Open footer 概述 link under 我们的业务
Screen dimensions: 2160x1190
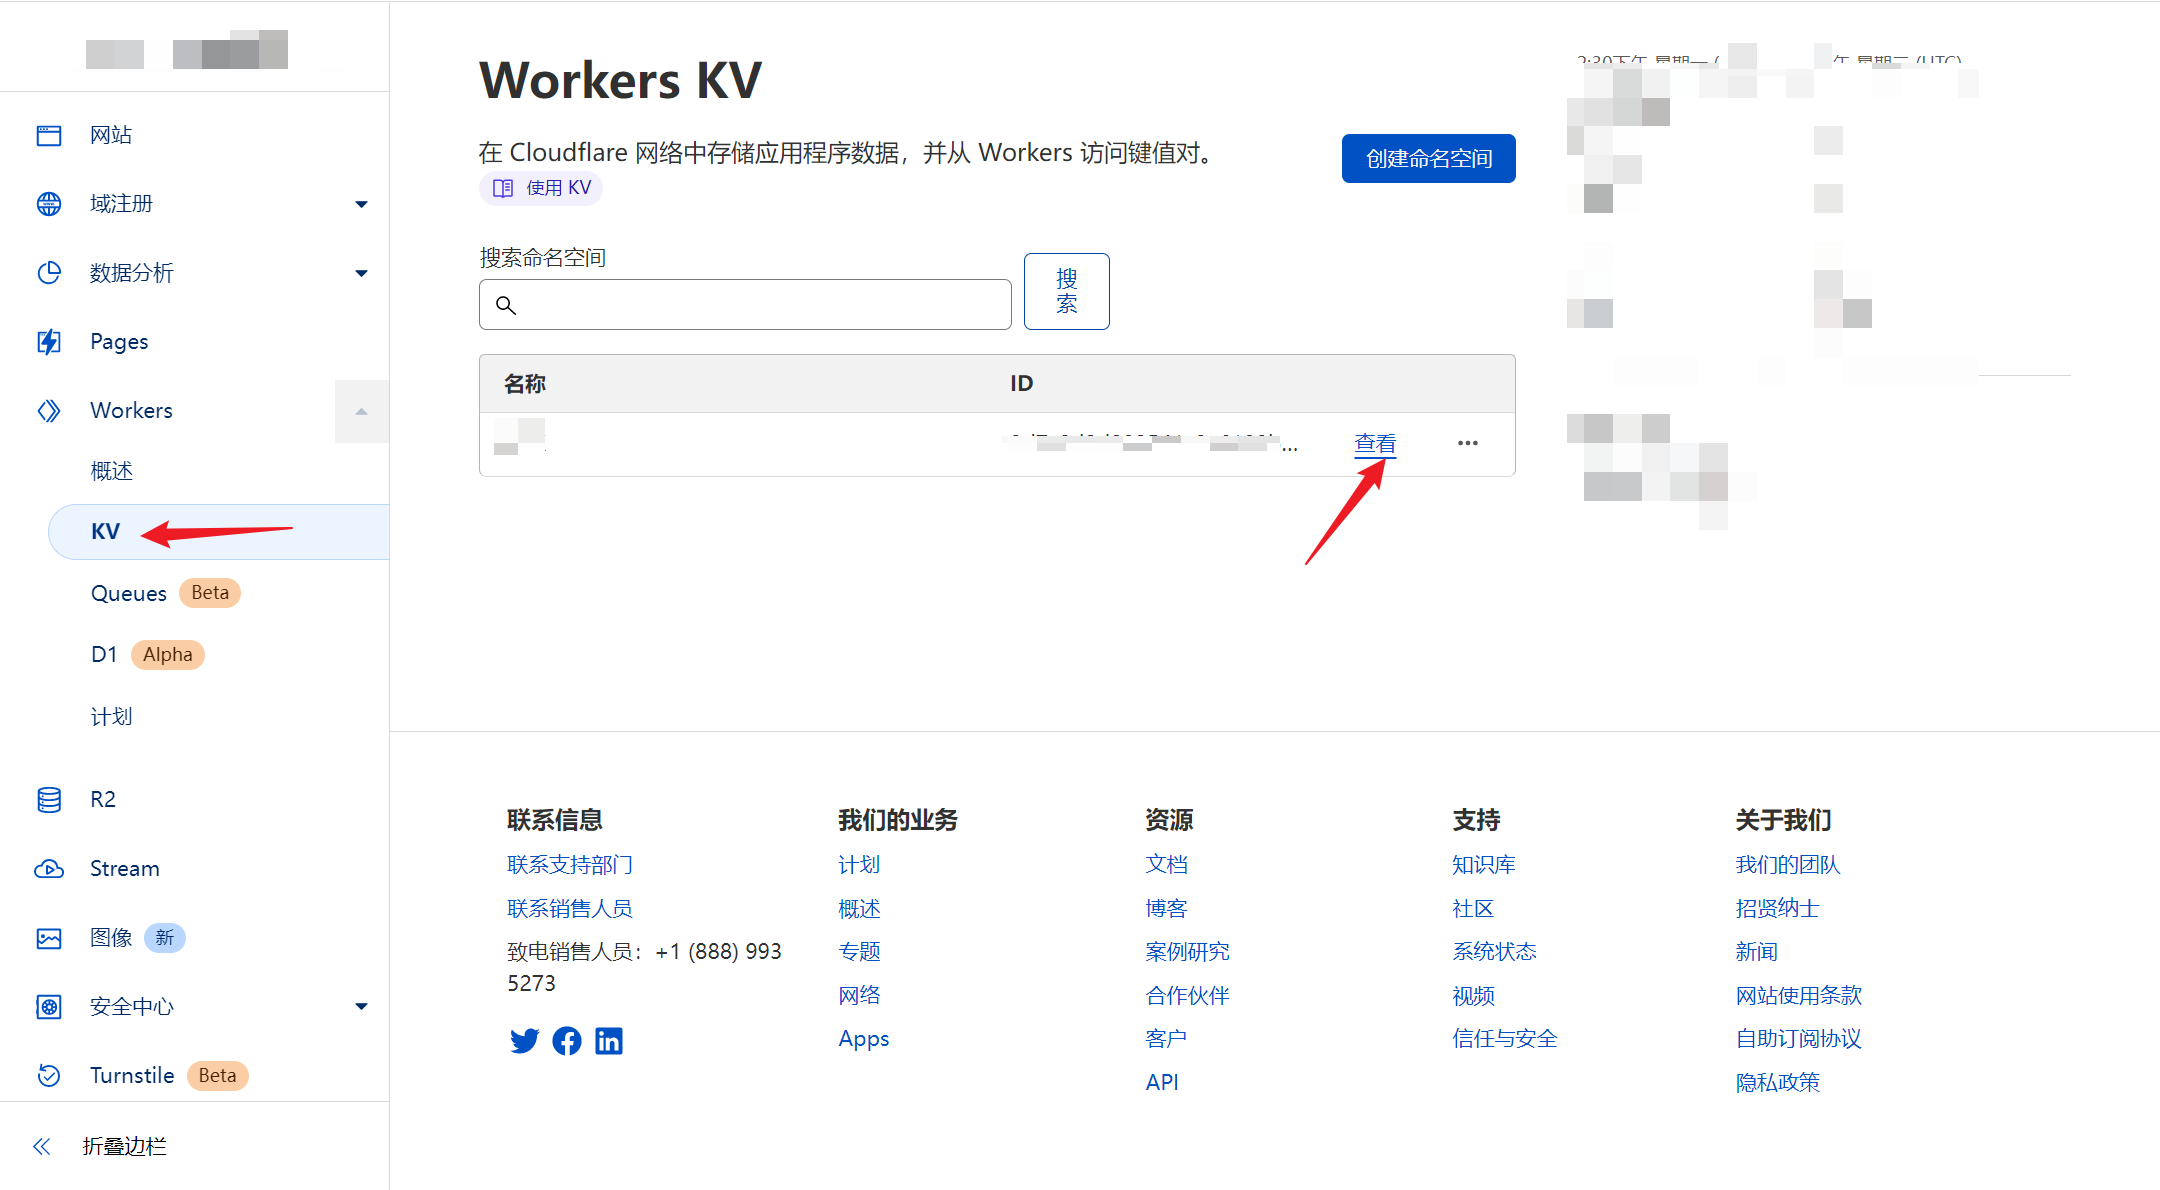coord(859,909)
